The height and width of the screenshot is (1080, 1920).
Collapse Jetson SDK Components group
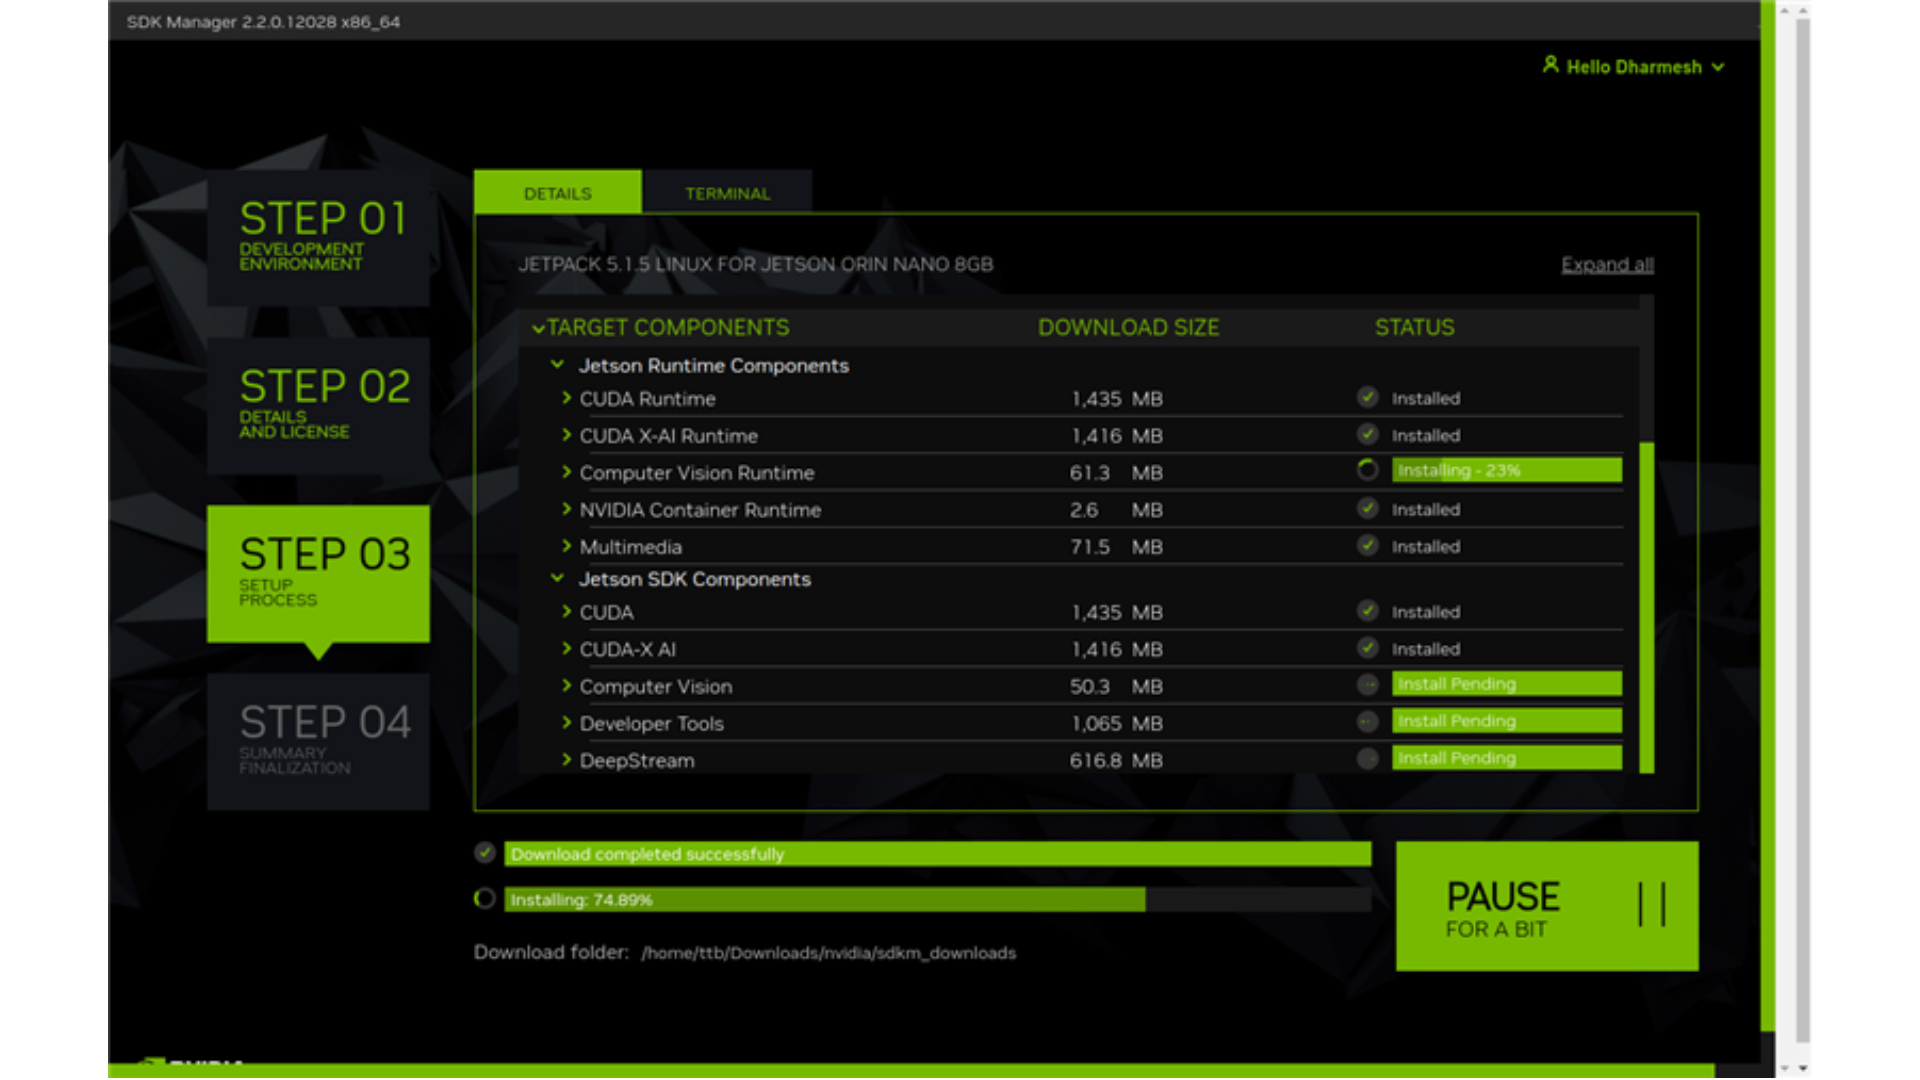click(x=558, y=579)
